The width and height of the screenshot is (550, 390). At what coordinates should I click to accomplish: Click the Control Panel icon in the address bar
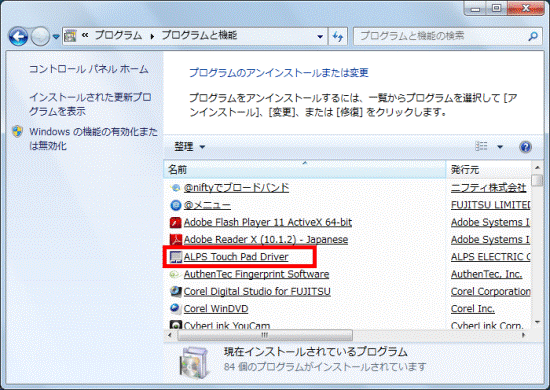[x=70, y=36]
